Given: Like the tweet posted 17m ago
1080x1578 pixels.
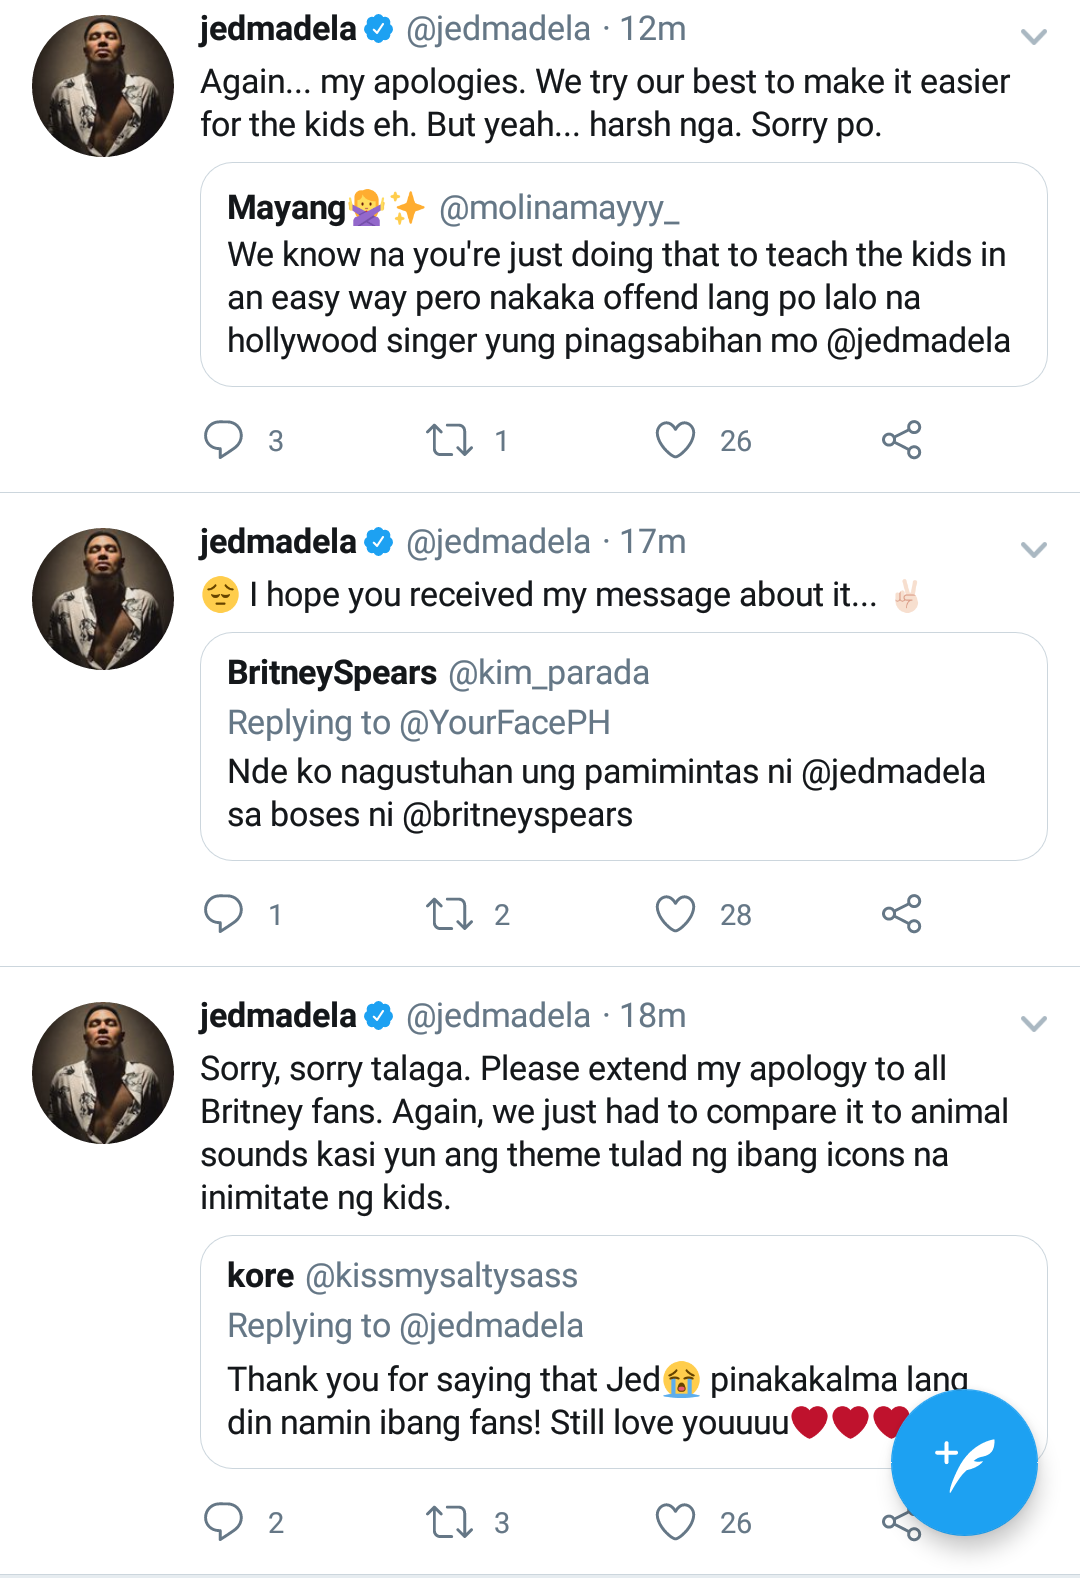Looking at the screenshot, I should pyautogui.click(x=675, y=914).
